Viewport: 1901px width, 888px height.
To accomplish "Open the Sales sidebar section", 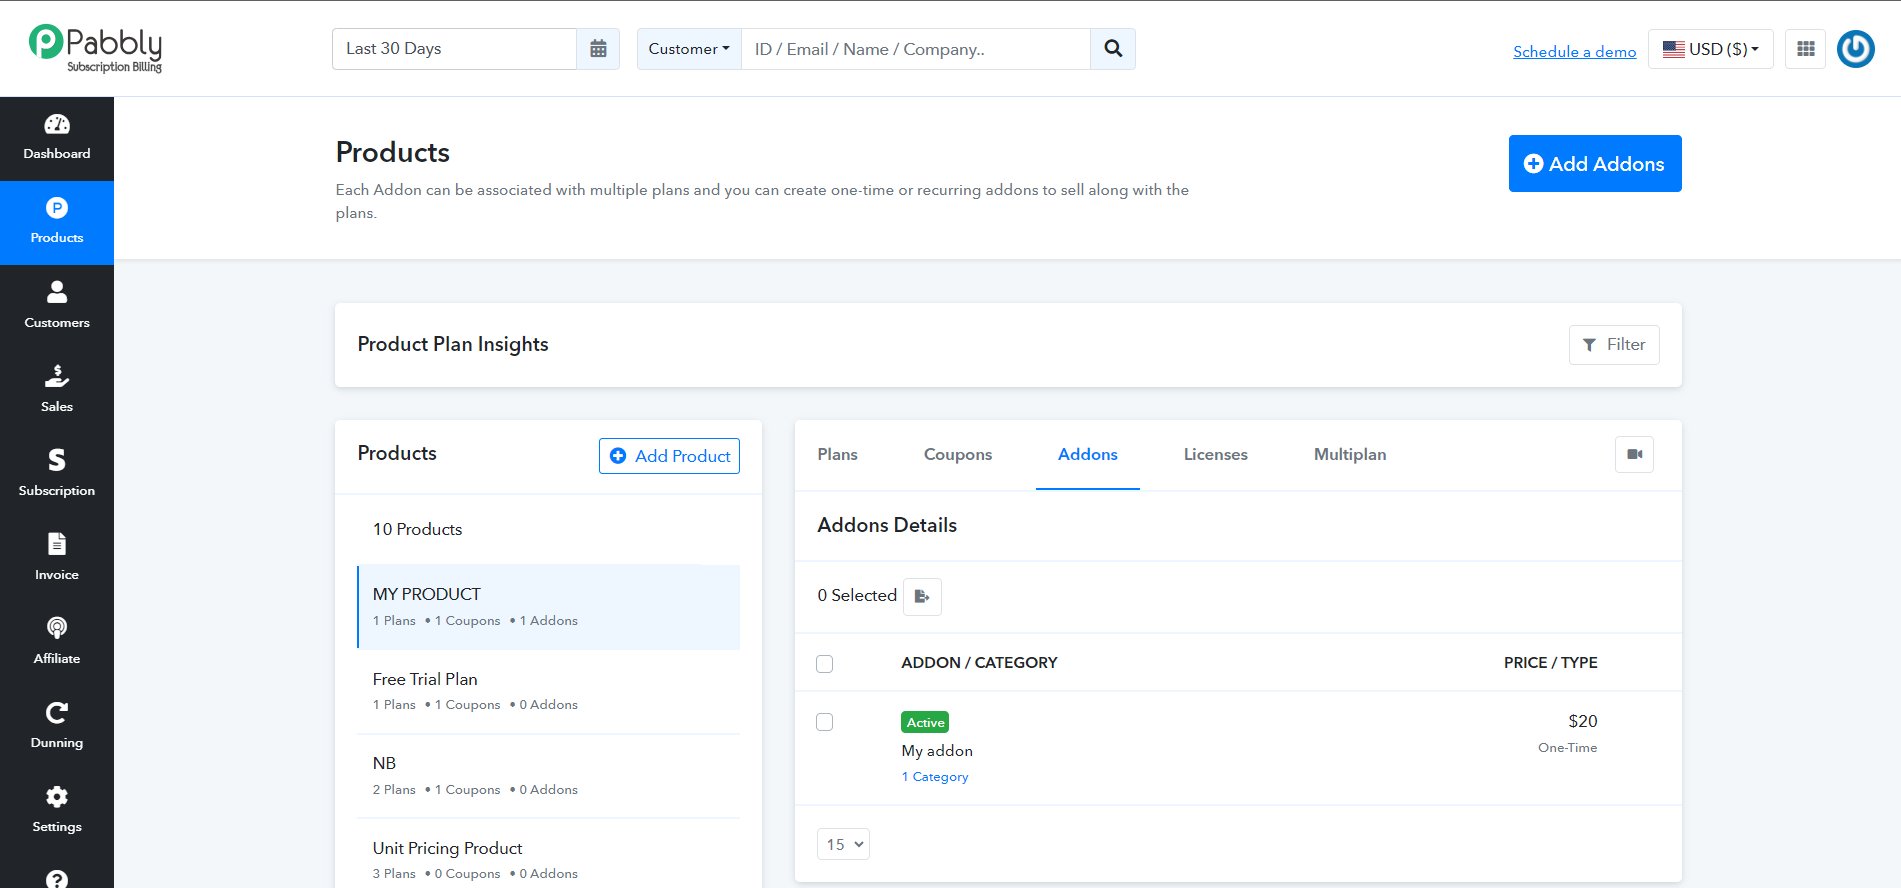I will click(x=57, y=390).
